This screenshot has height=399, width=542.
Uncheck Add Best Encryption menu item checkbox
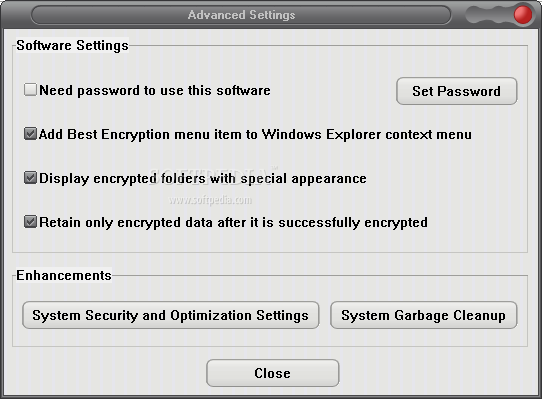pyautogui.click(x=30, y=134)
